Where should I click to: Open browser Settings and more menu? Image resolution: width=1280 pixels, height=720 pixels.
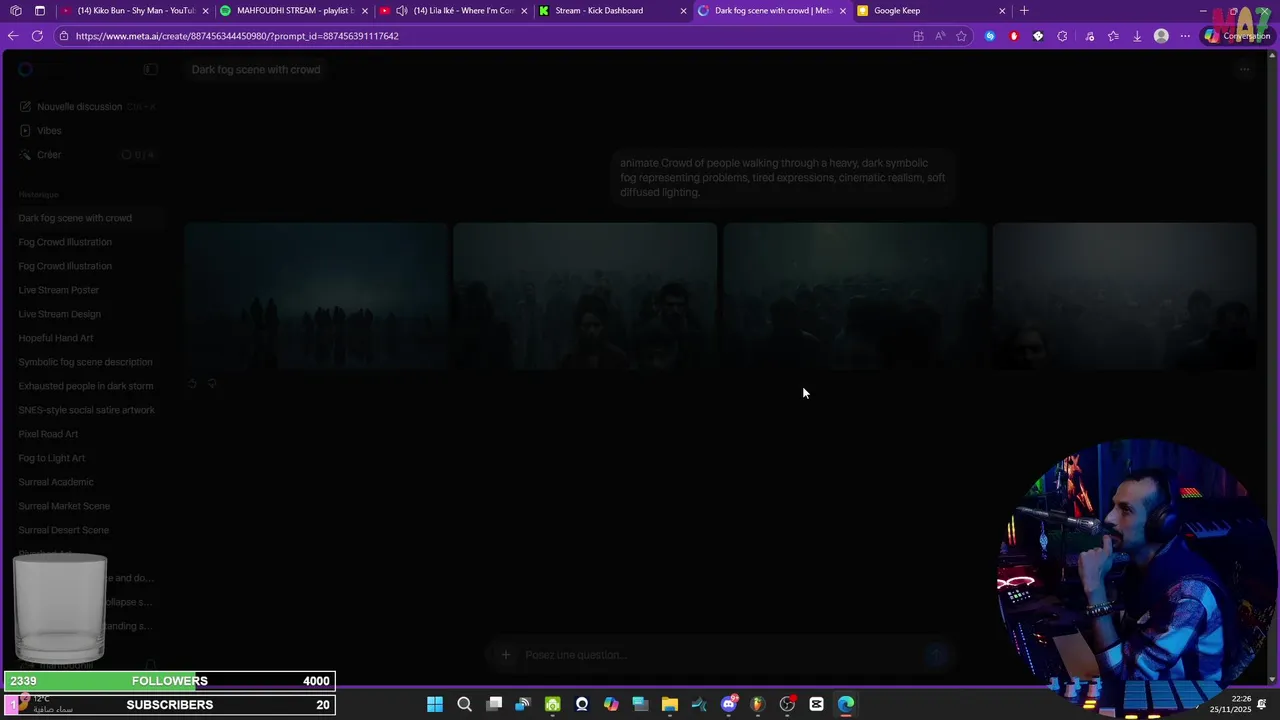(x=1185, y=36)
